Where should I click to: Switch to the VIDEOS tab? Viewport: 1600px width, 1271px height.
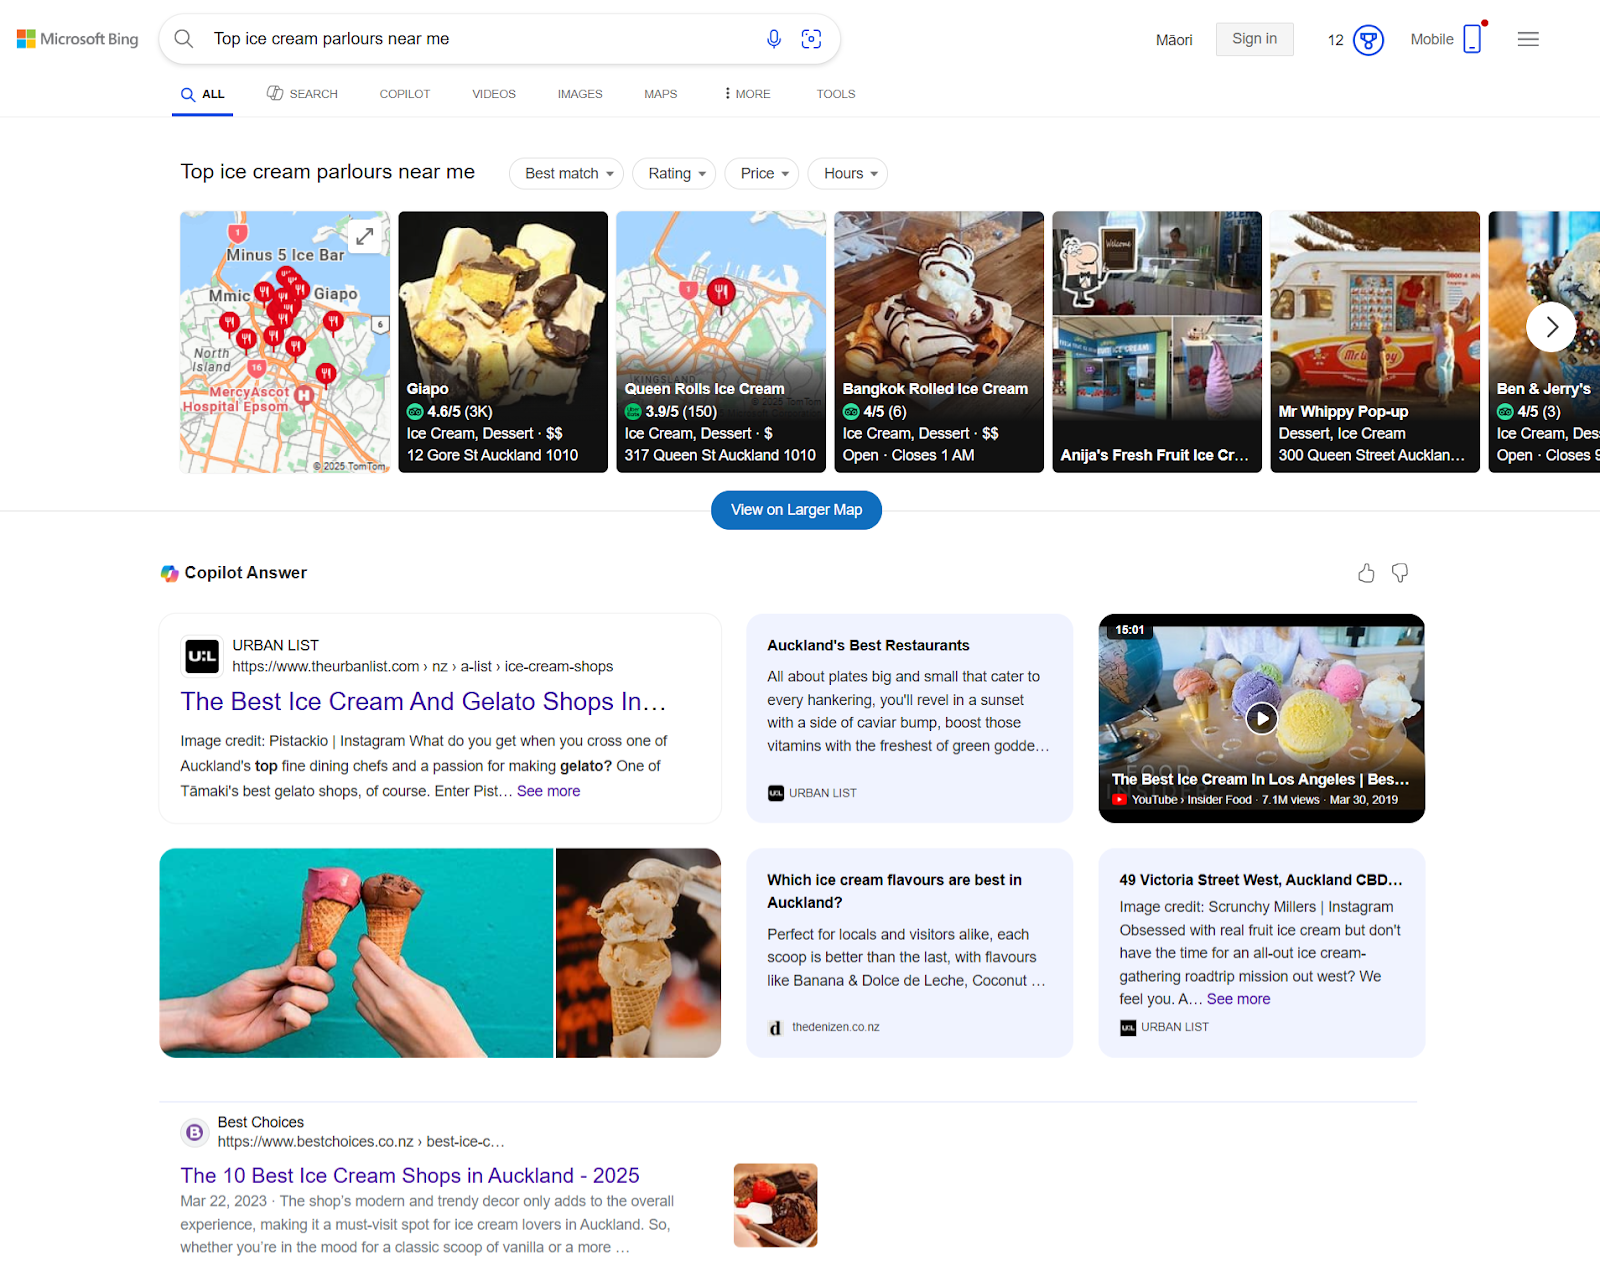(494, 94)
